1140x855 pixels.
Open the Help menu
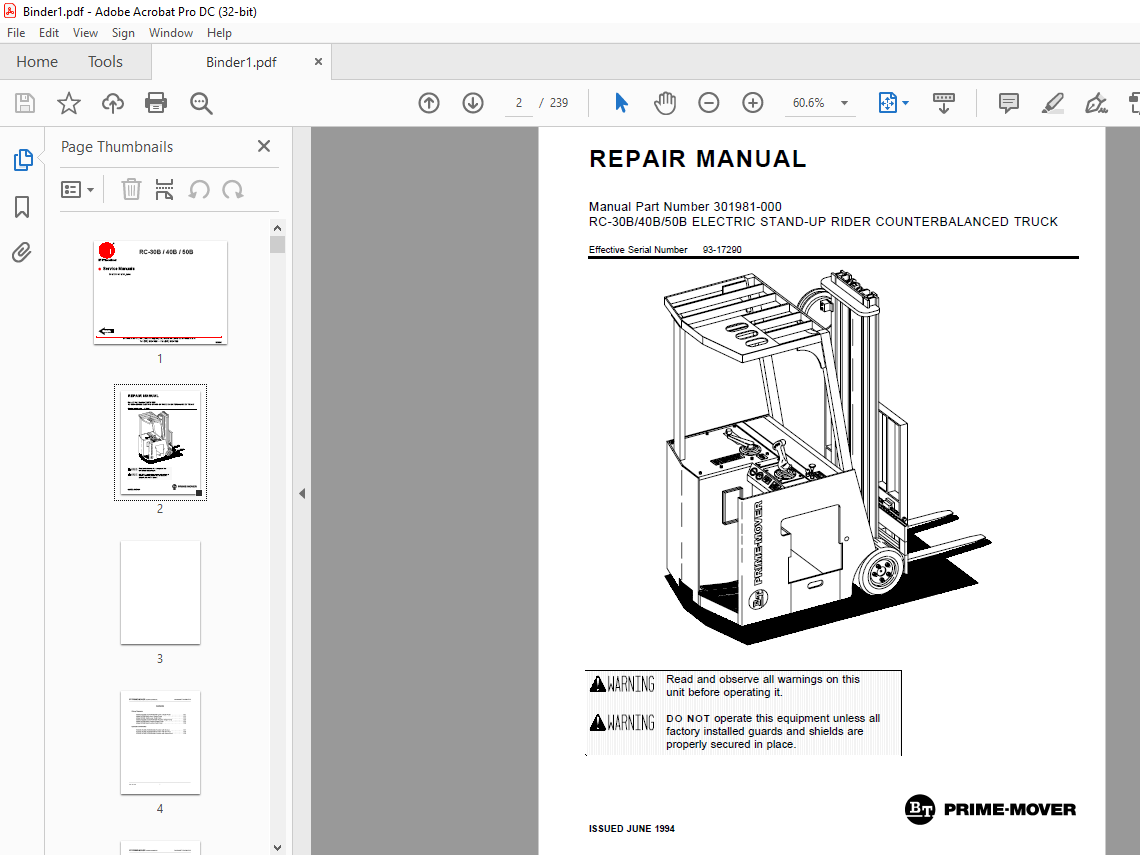pyautogui.click(x=219, y=33)
